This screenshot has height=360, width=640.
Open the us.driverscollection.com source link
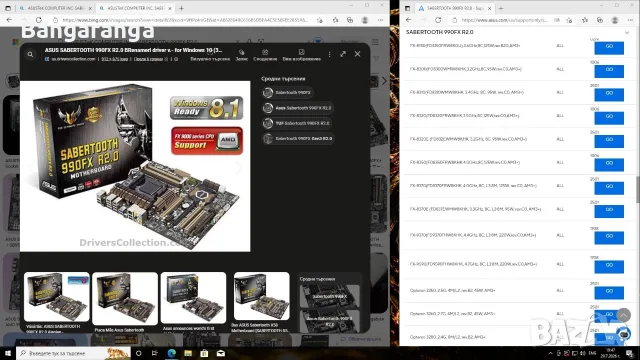73,59
